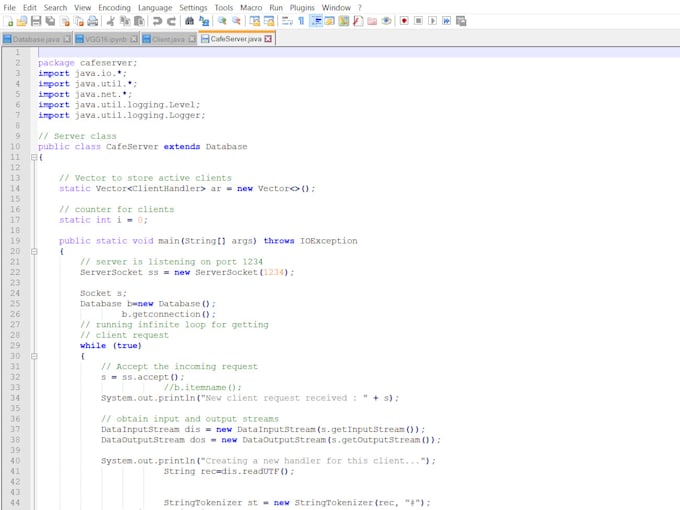Click the "// Server class" comment

tap(77, 136)
